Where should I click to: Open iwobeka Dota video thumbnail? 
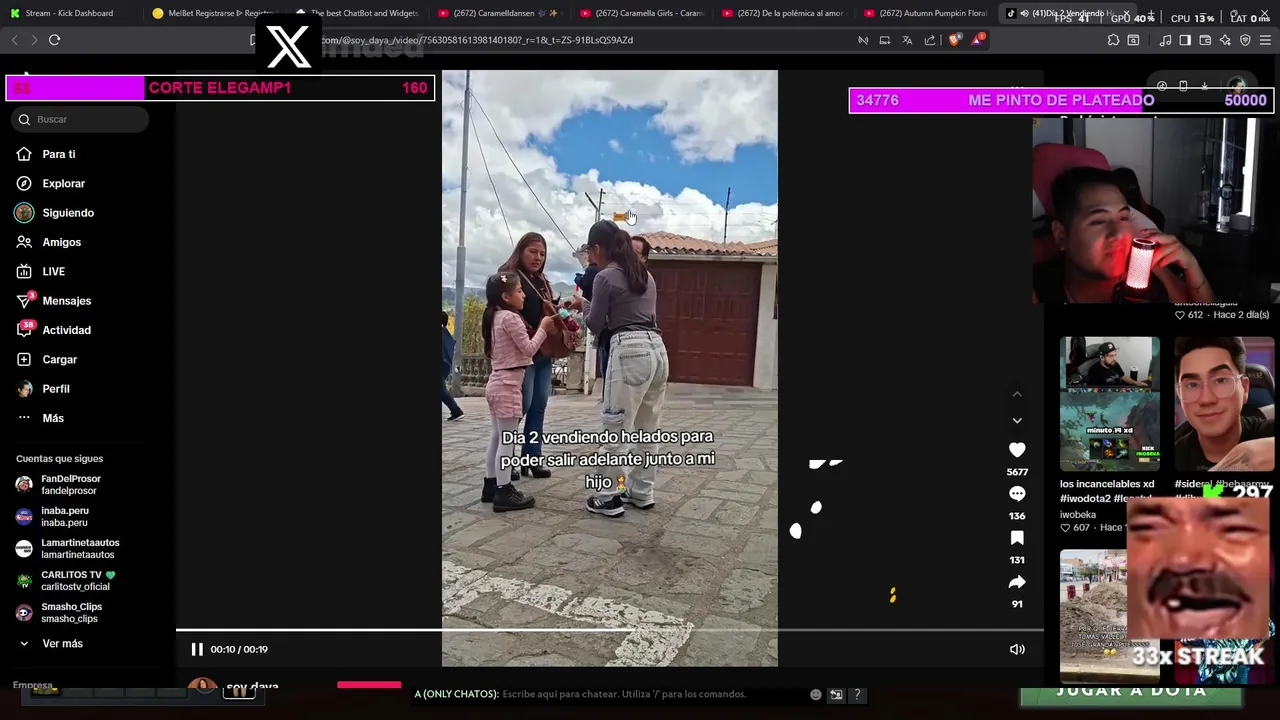pyautogui.click(x=1110, y=403)
